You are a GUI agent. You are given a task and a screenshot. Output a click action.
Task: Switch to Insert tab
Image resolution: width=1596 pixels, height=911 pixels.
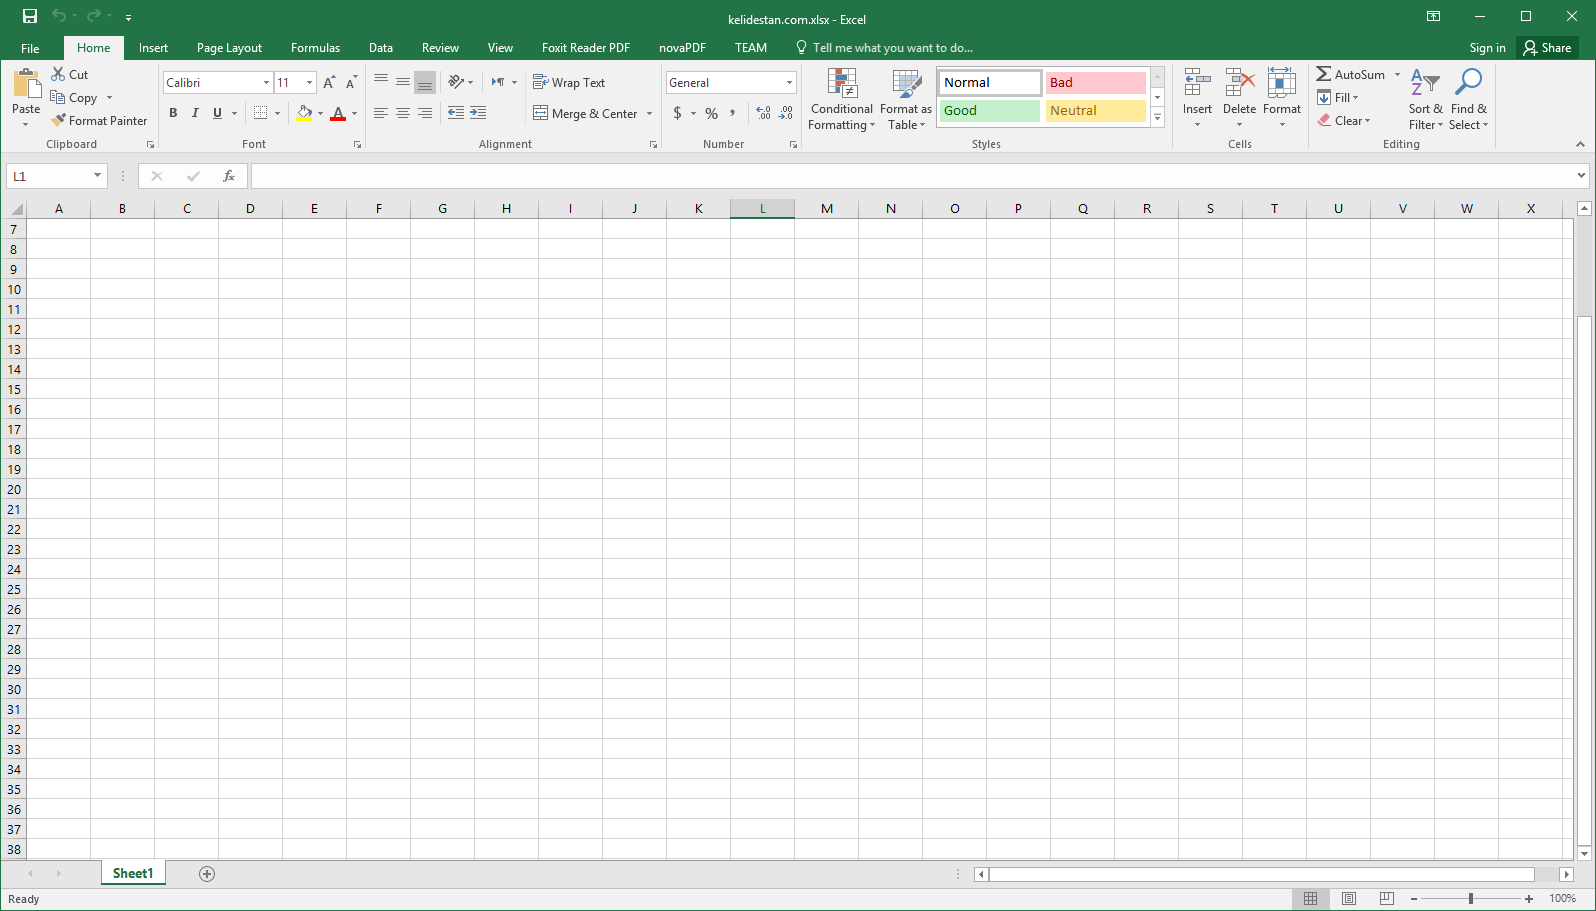tap(153, 48)
